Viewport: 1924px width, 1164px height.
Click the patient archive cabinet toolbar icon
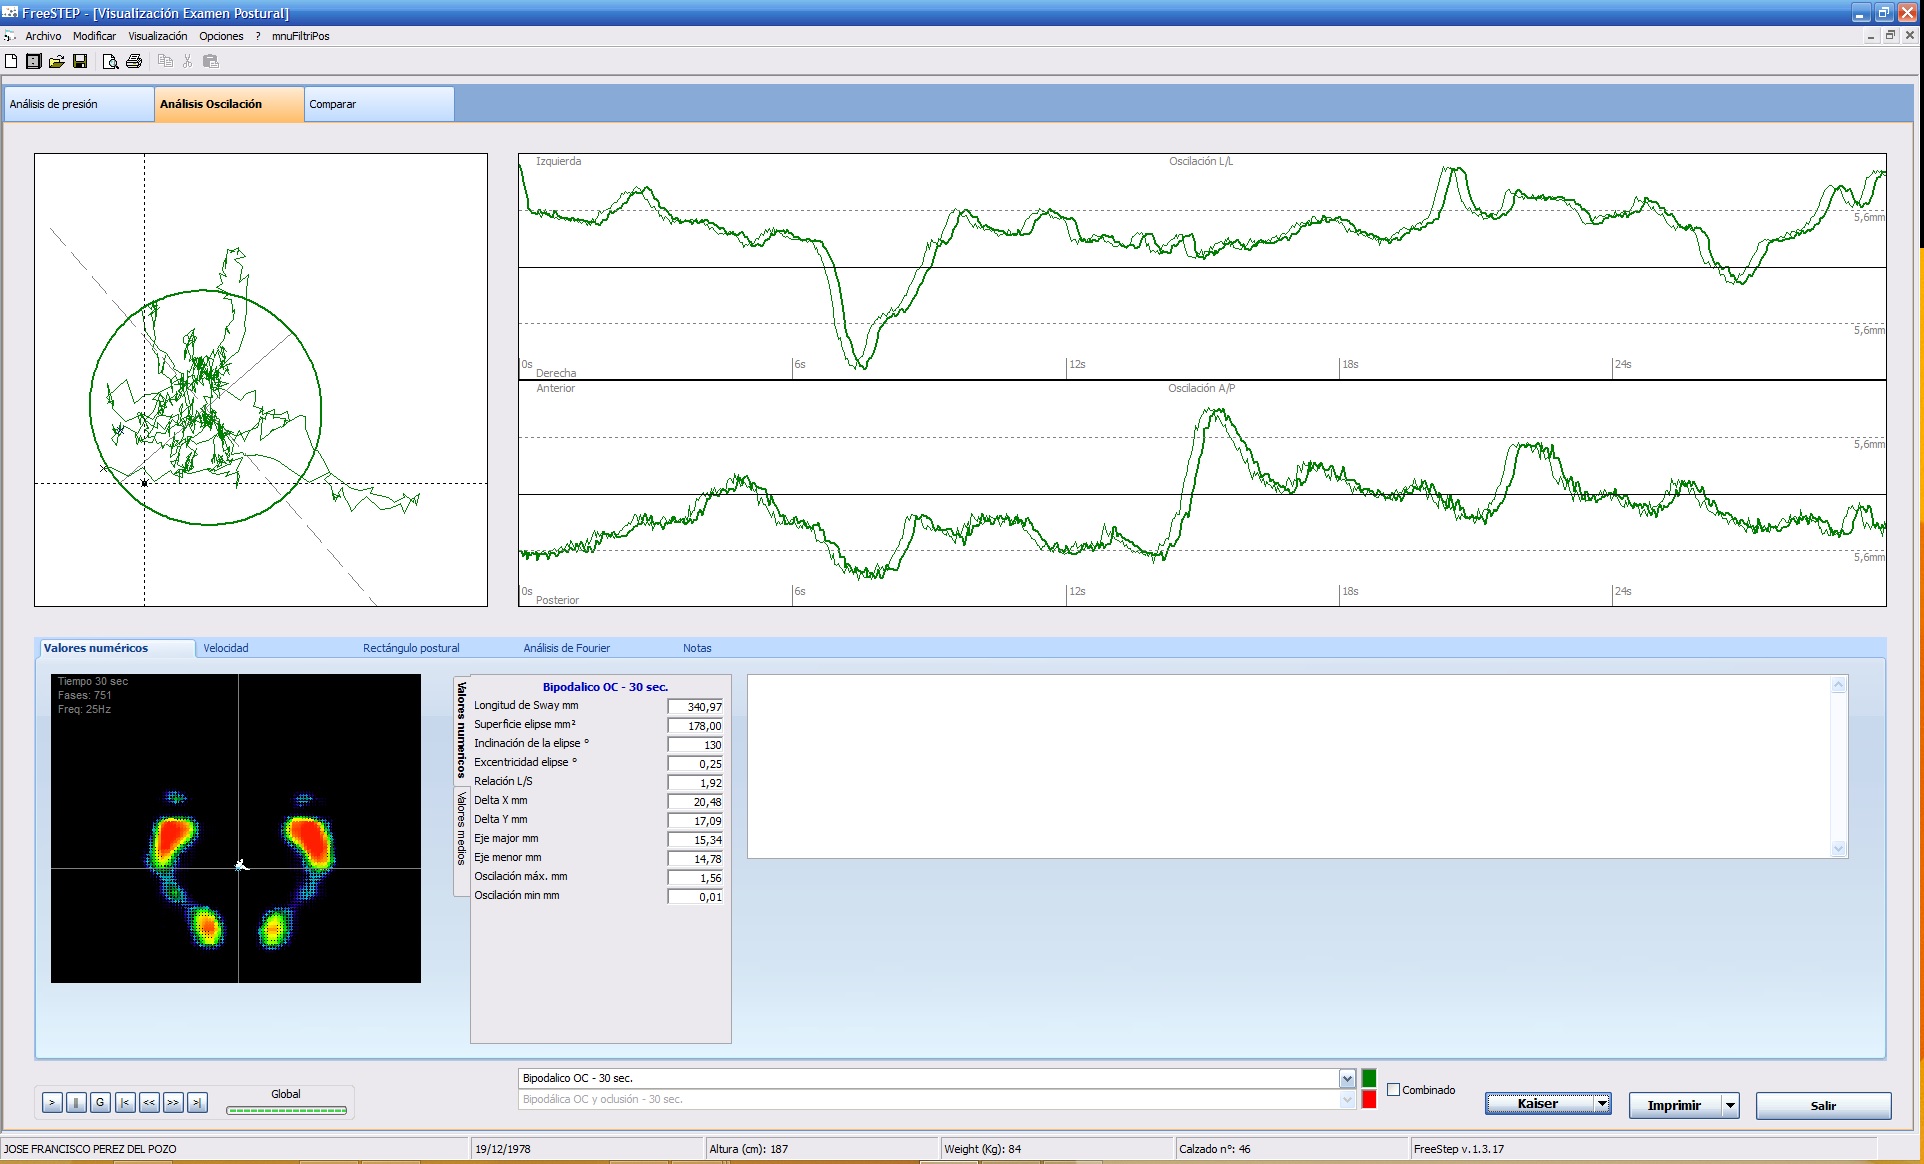[x=34, y=61]
